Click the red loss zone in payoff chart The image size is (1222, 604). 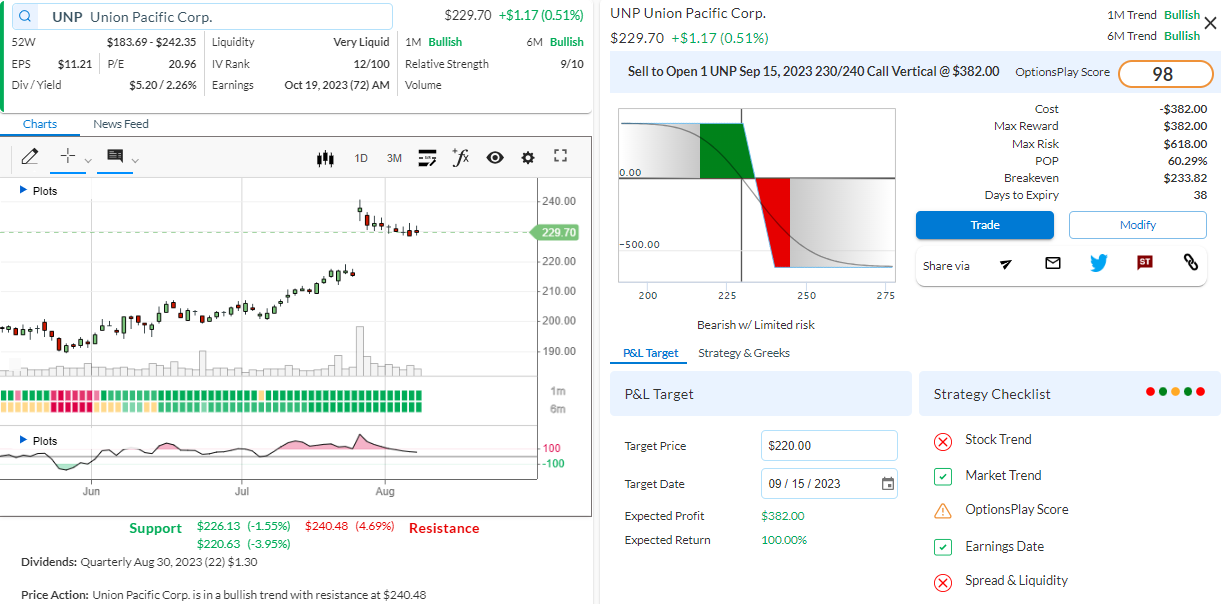point(775,222)
